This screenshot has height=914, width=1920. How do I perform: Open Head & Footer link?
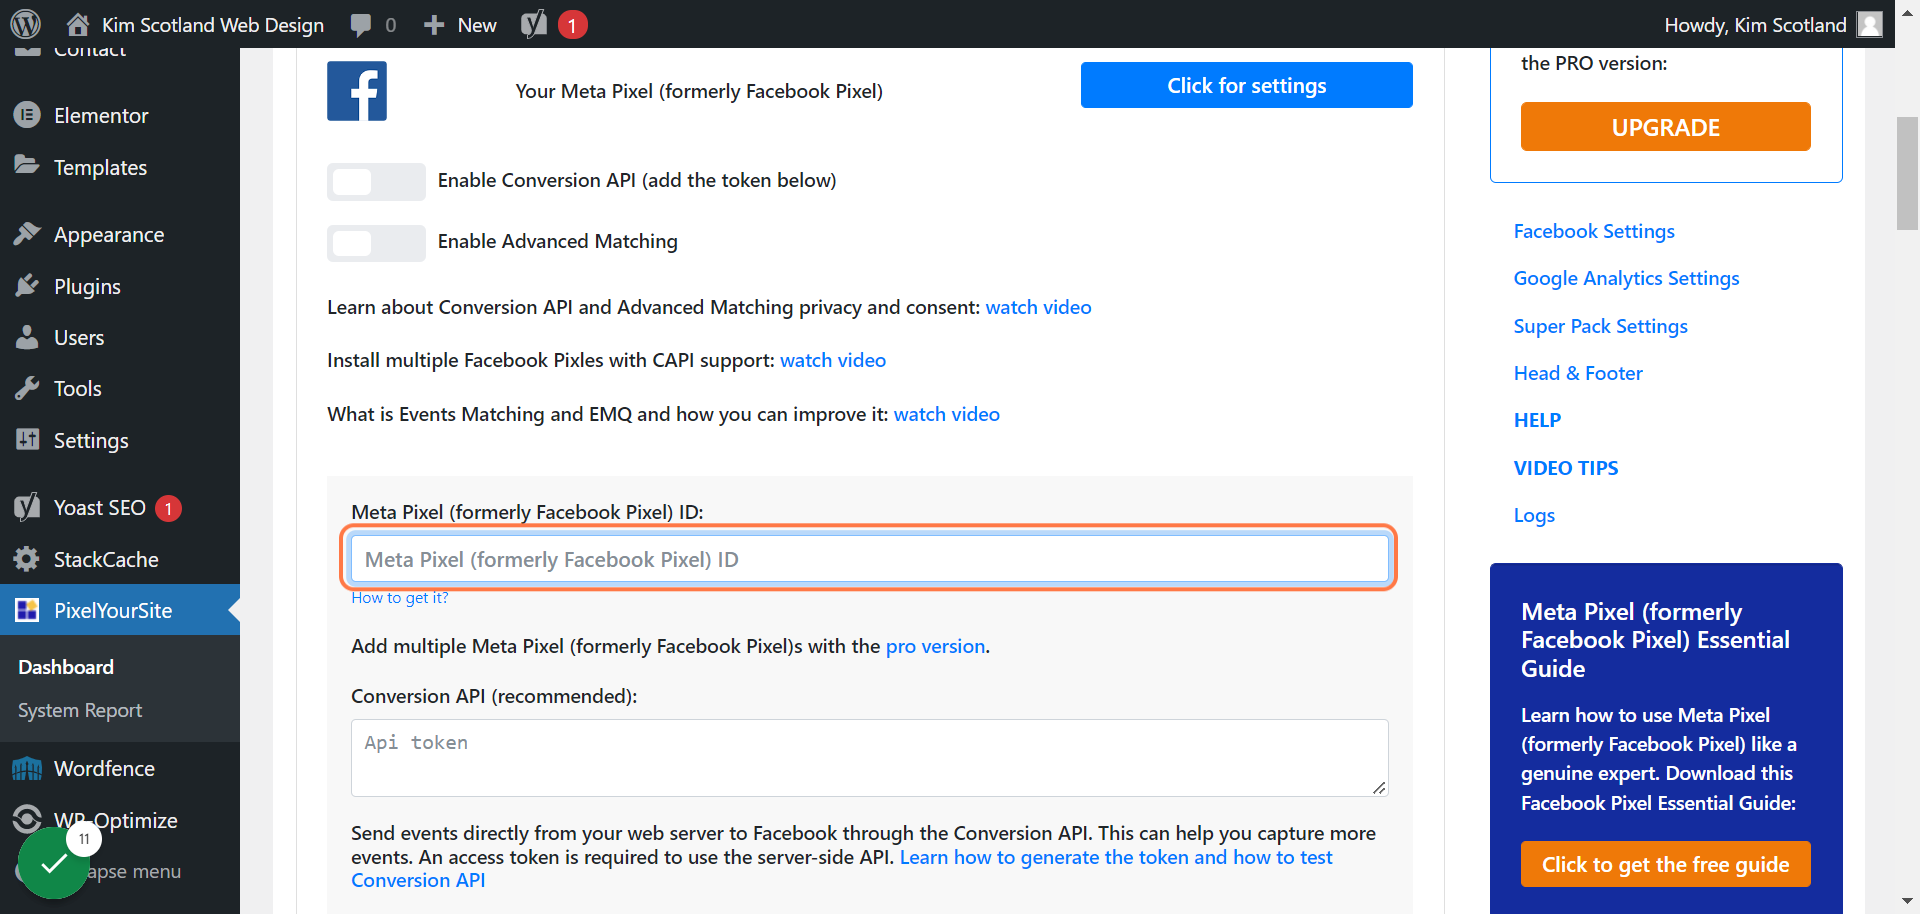point(1578,373)
